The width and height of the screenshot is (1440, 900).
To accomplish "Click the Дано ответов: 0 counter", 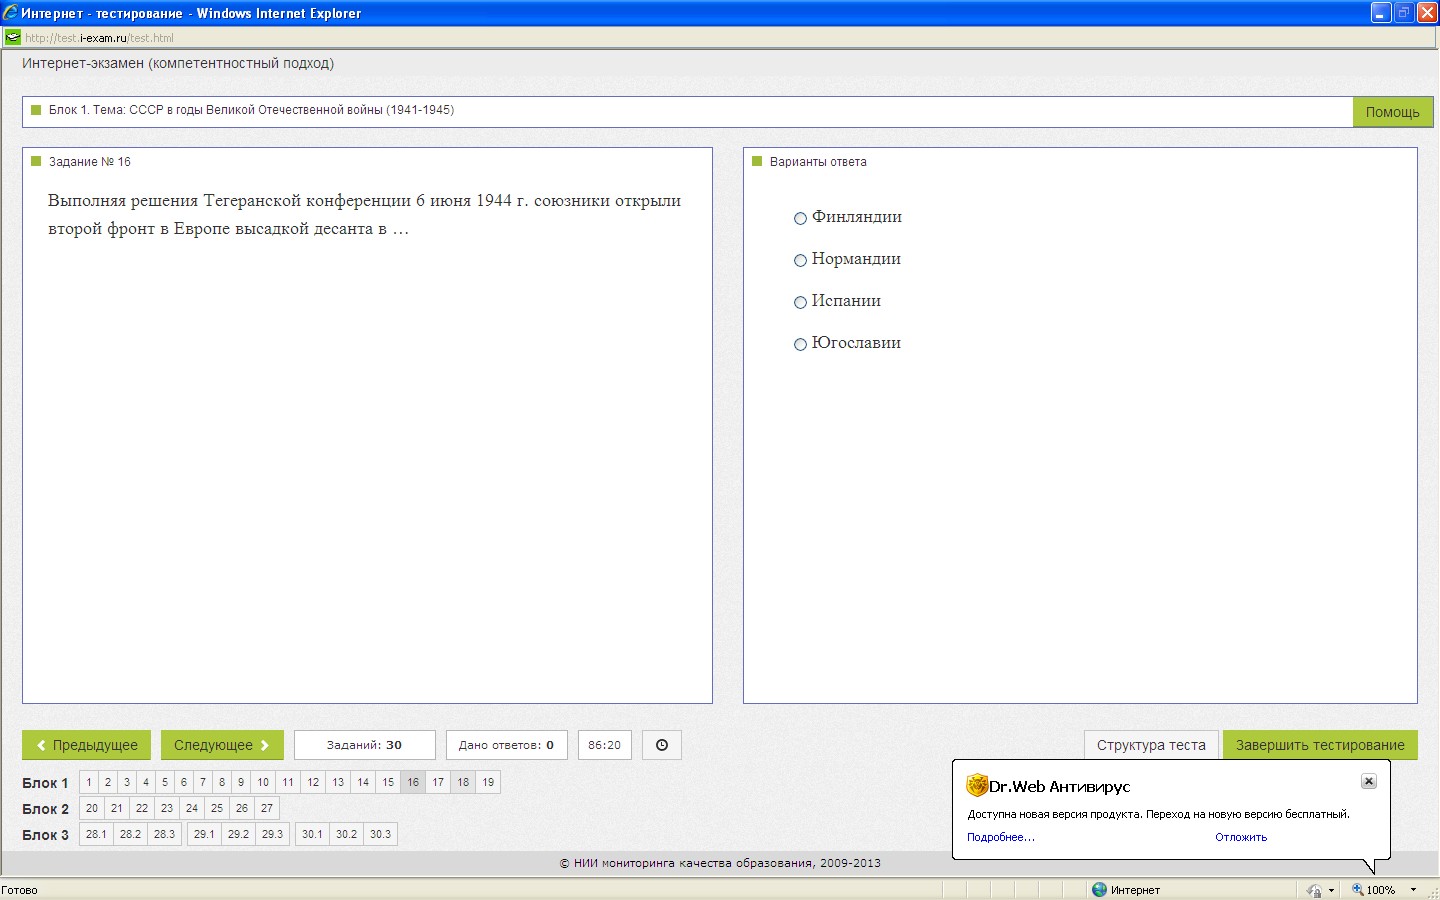I will click(507, 745).
